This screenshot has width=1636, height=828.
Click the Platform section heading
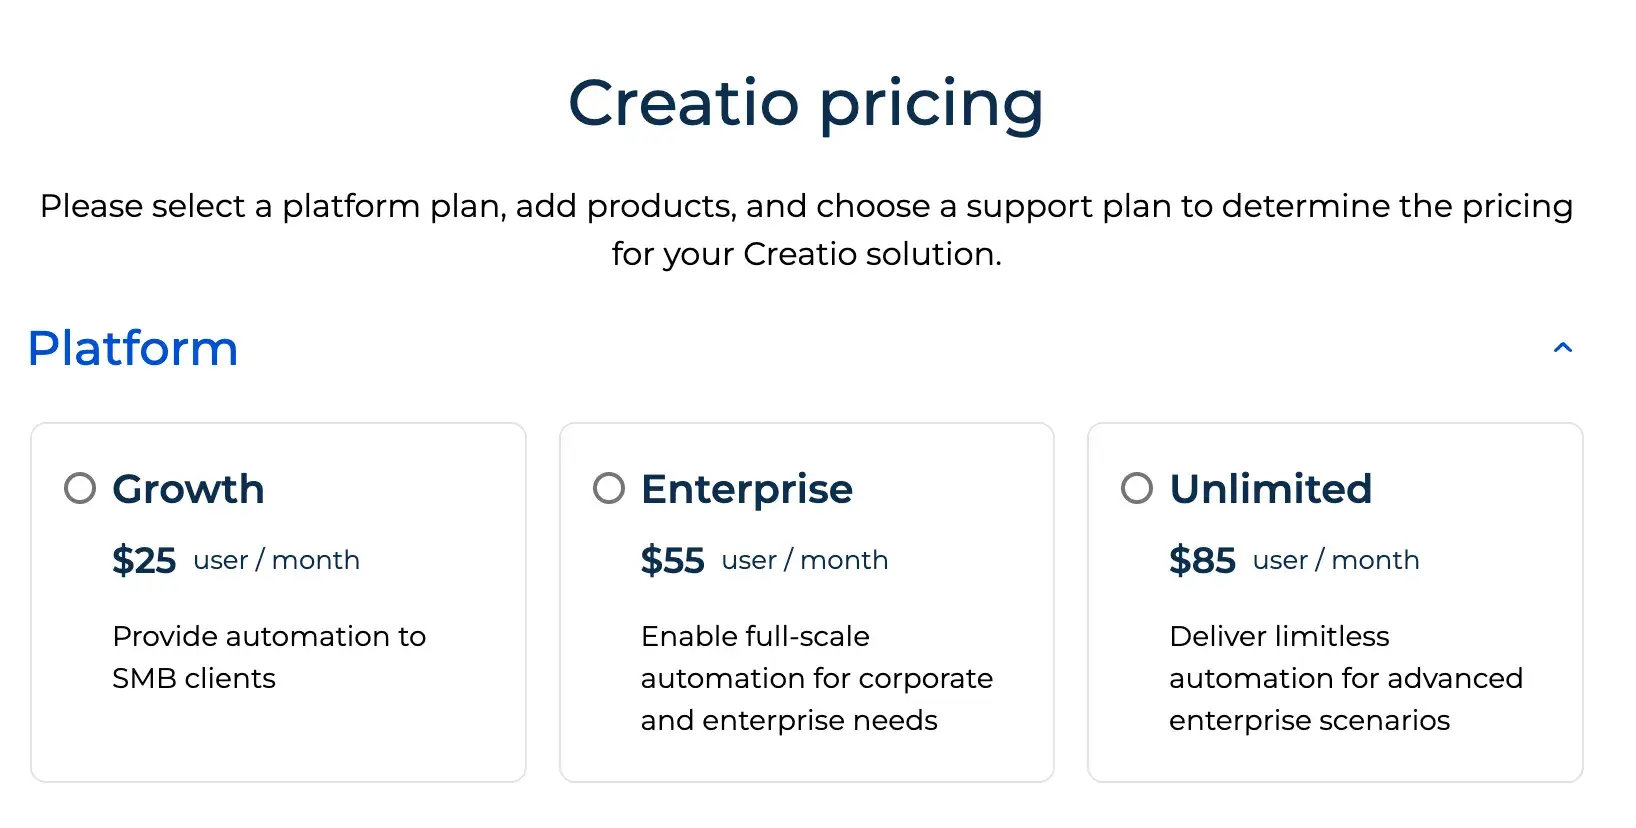pyautogui.click(x=133, y=348)
